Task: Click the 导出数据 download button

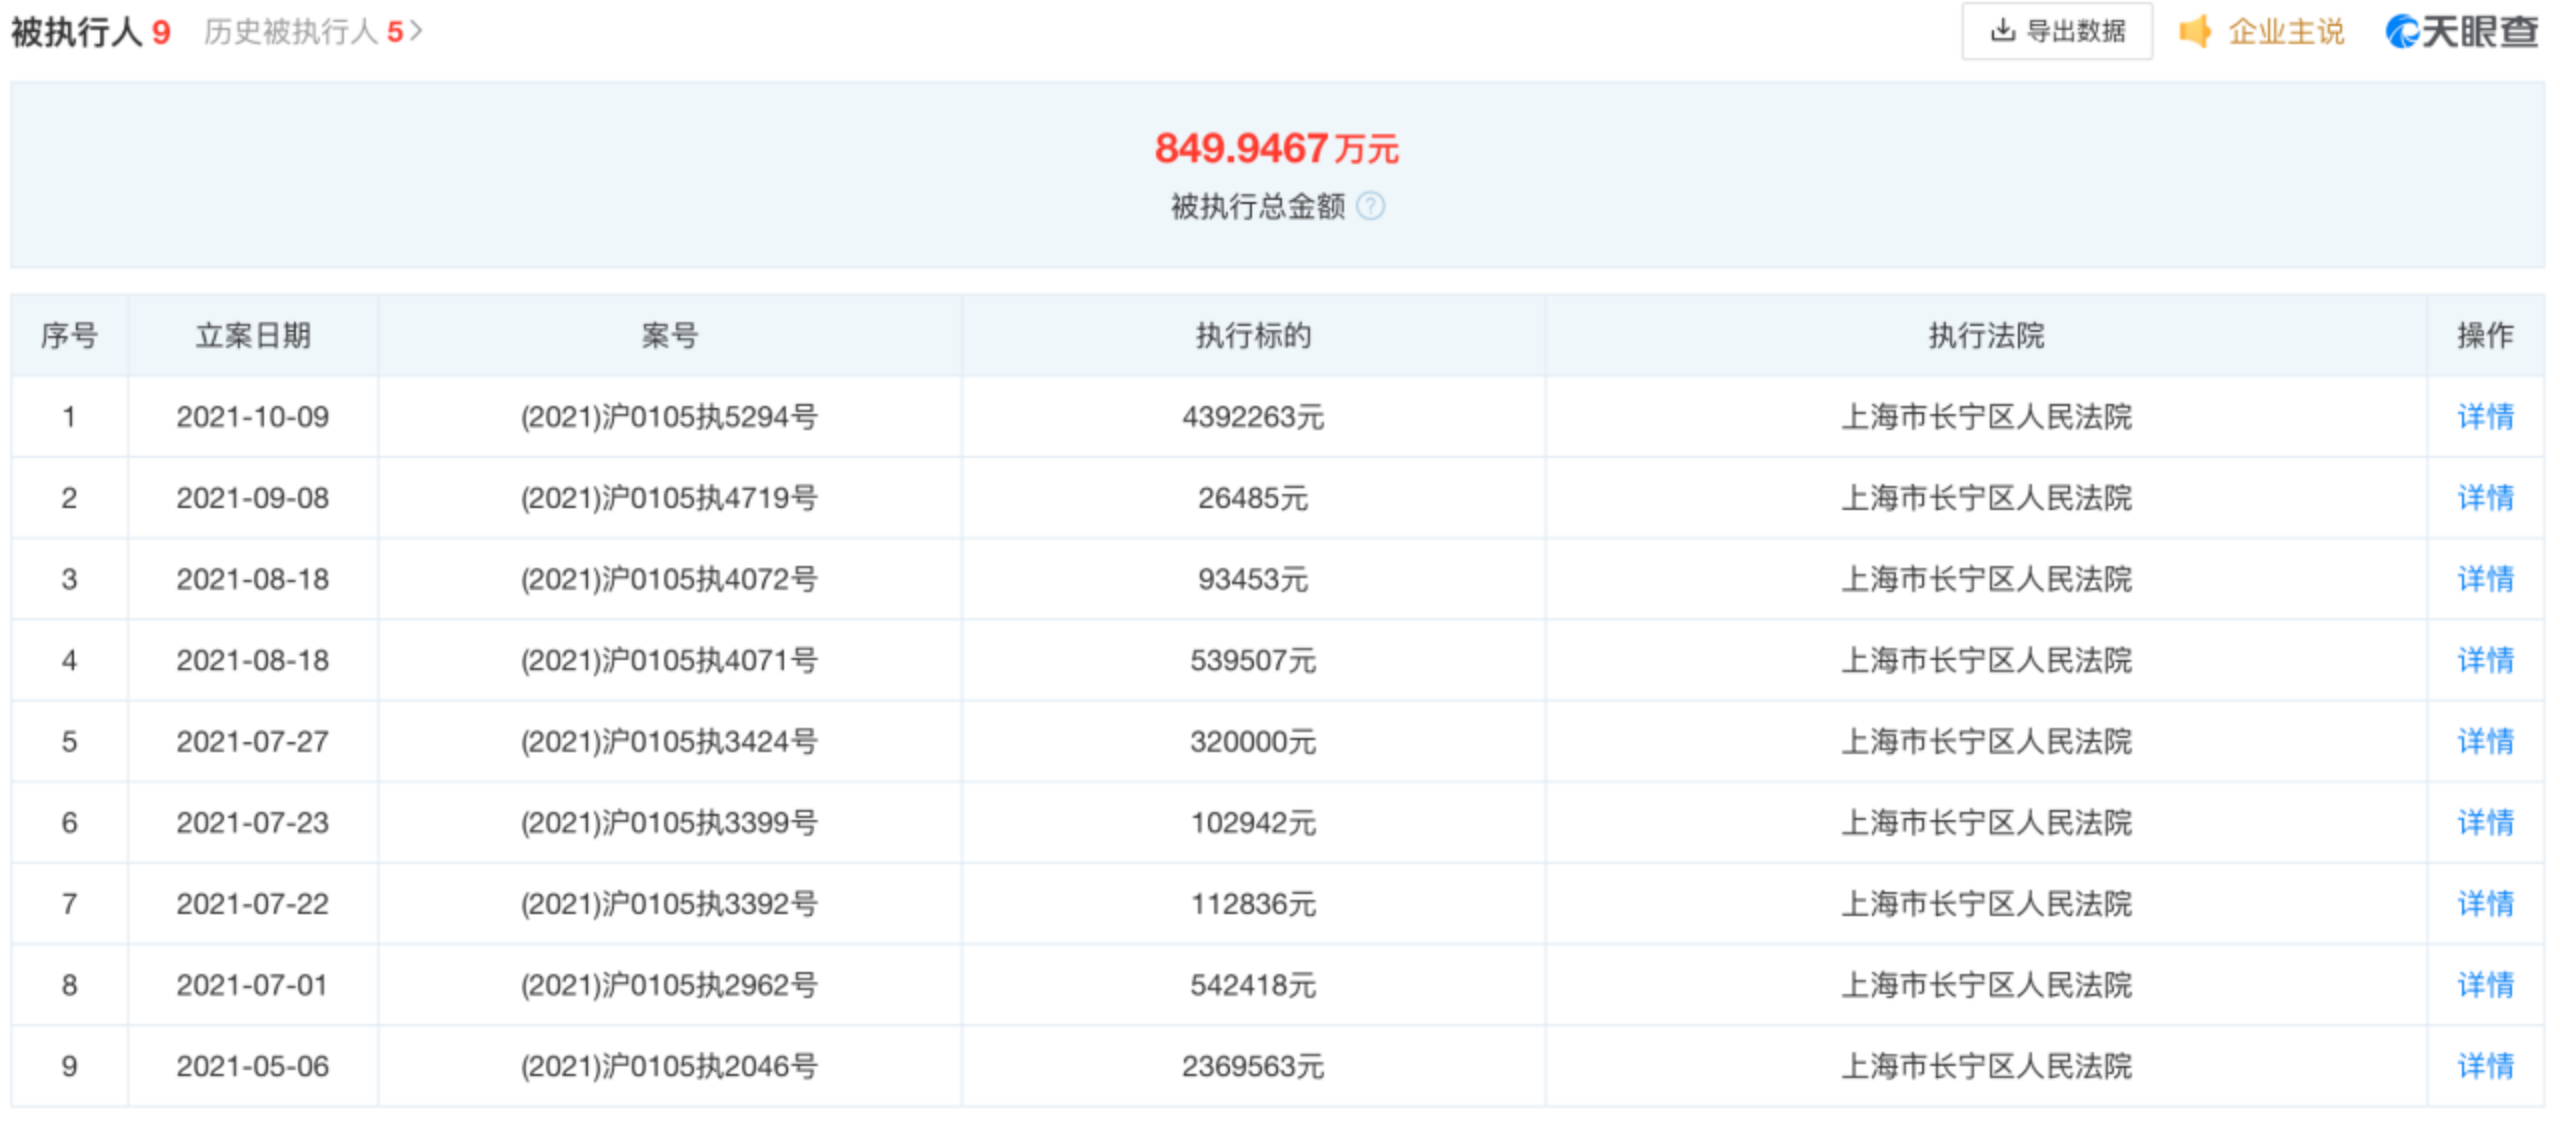Action: pyautogui.click(x=2057, y=32)
